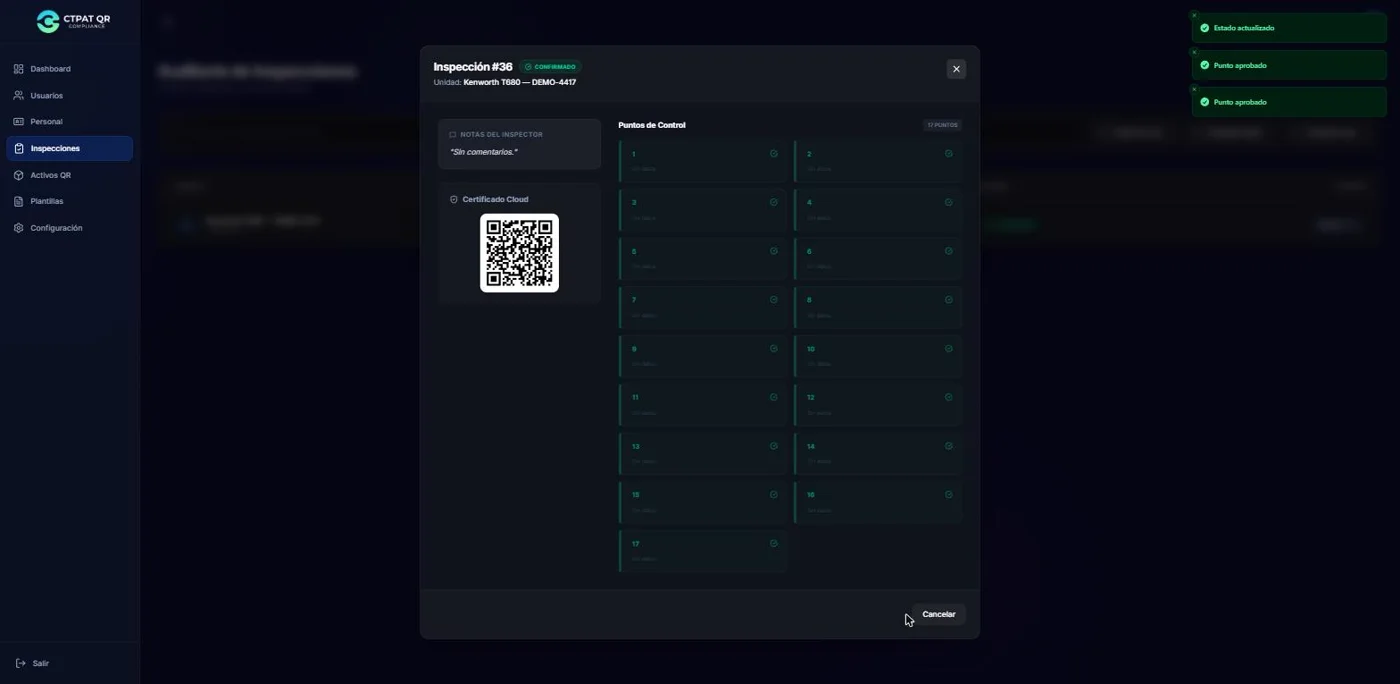Click the 17 PUNTOS counter badge

click(942, 125)
